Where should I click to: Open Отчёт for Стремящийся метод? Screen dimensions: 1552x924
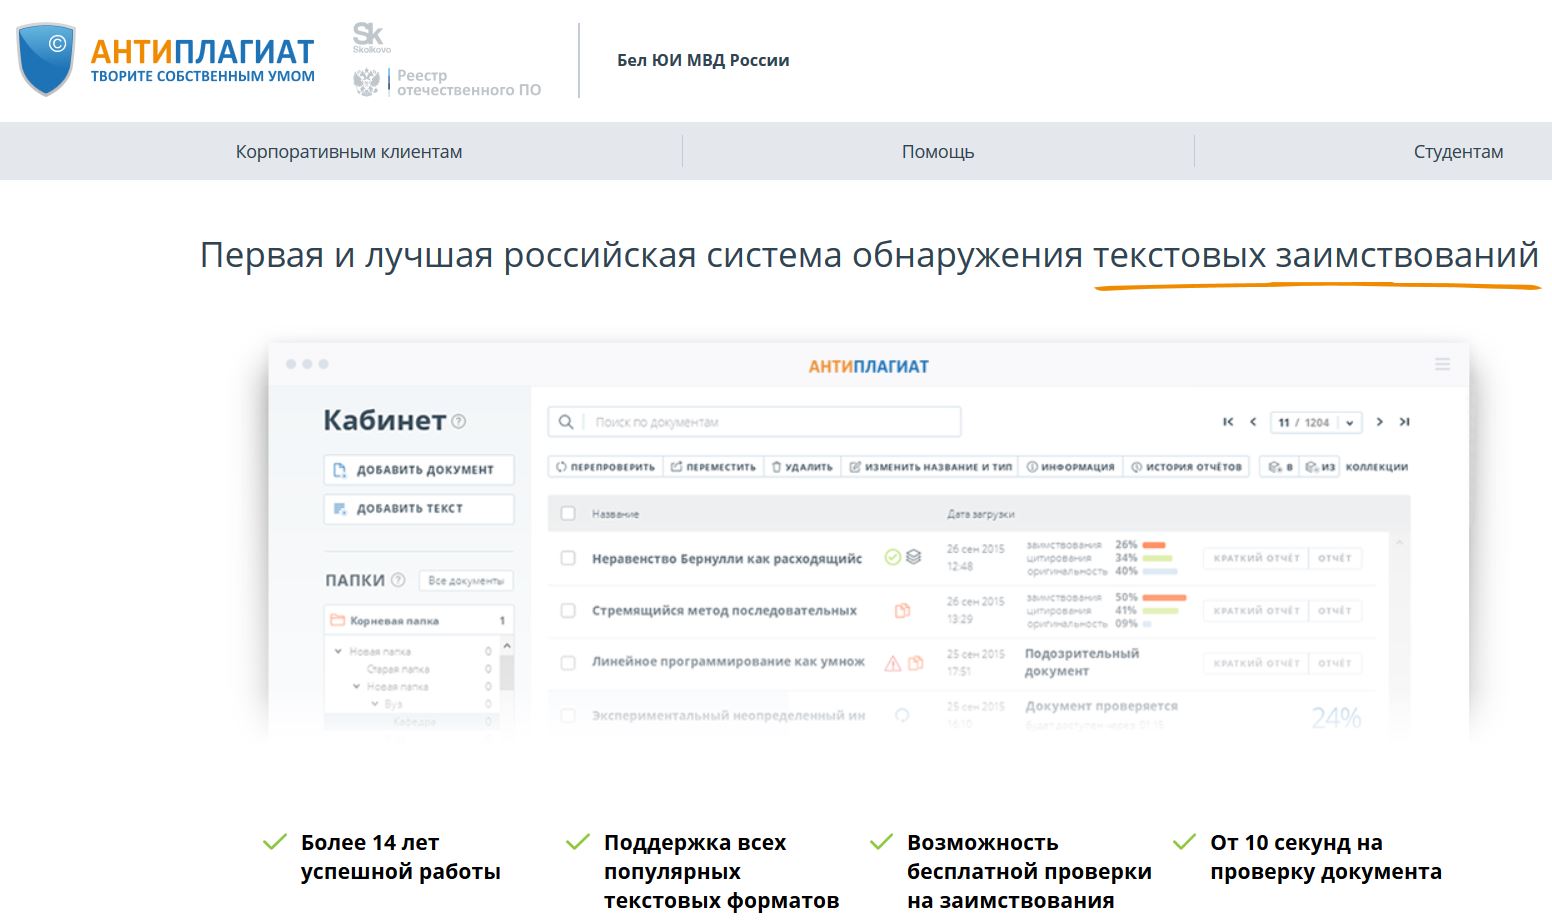1334,610
